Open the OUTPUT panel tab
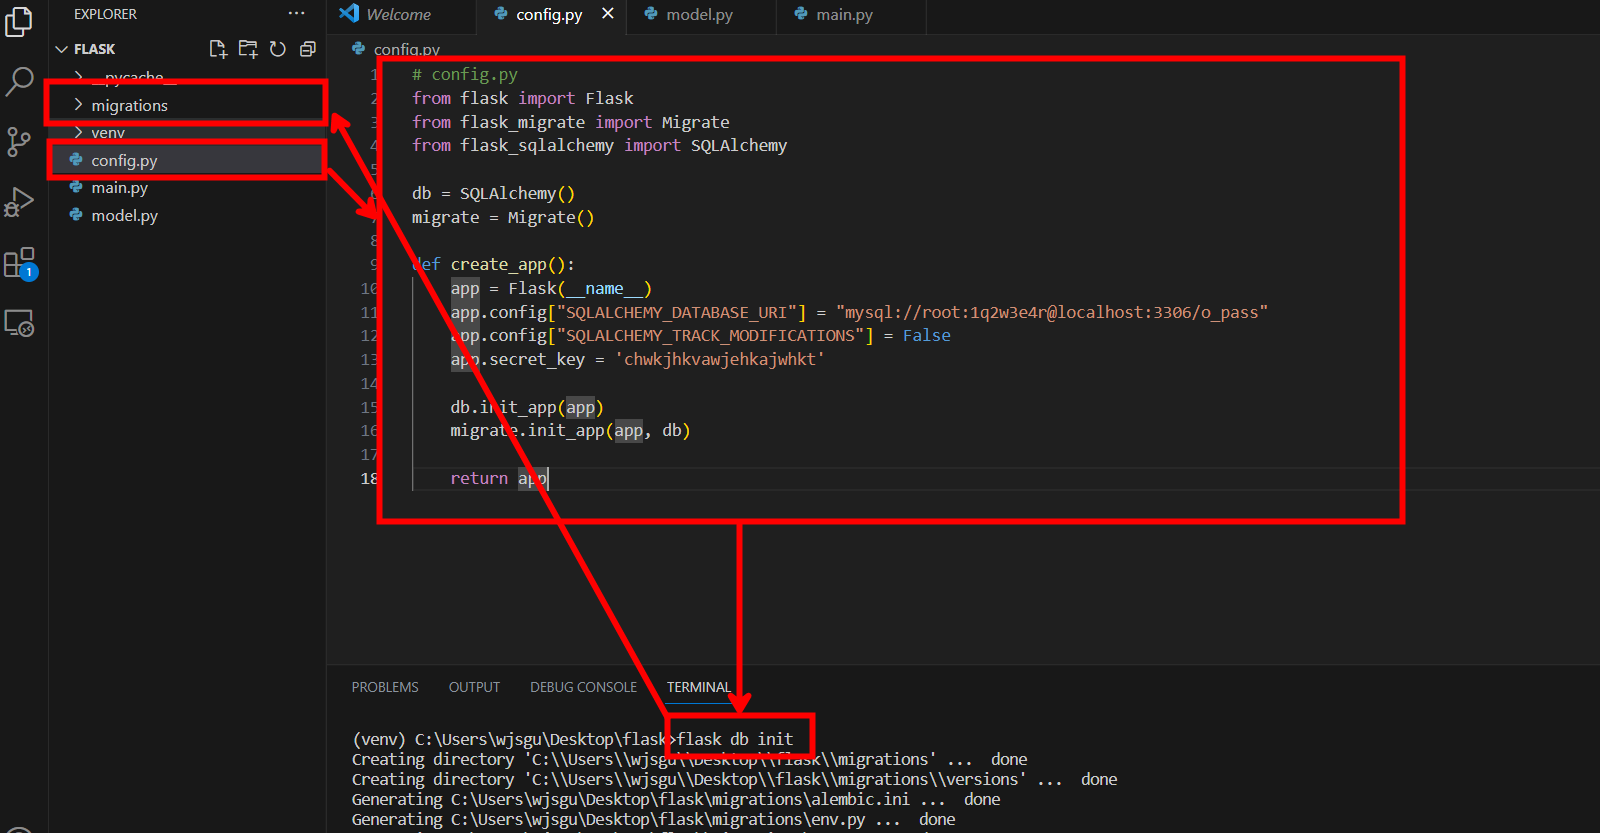 click(x=474, y=687)
